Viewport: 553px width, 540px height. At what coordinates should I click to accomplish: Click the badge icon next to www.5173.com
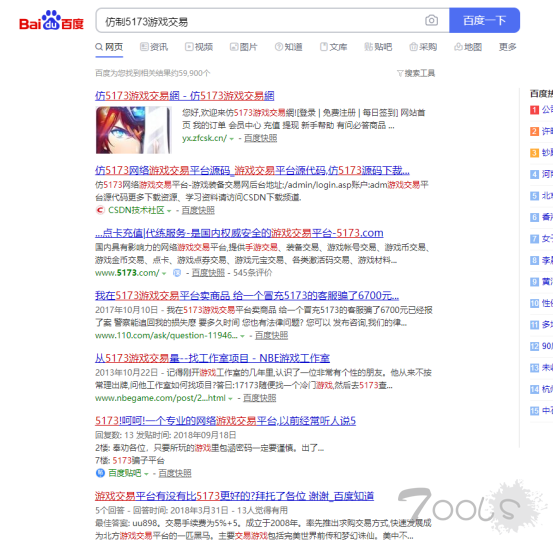(177, 273)
